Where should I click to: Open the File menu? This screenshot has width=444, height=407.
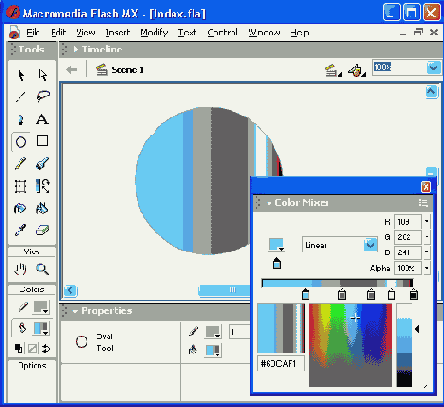tap(32, 32)
